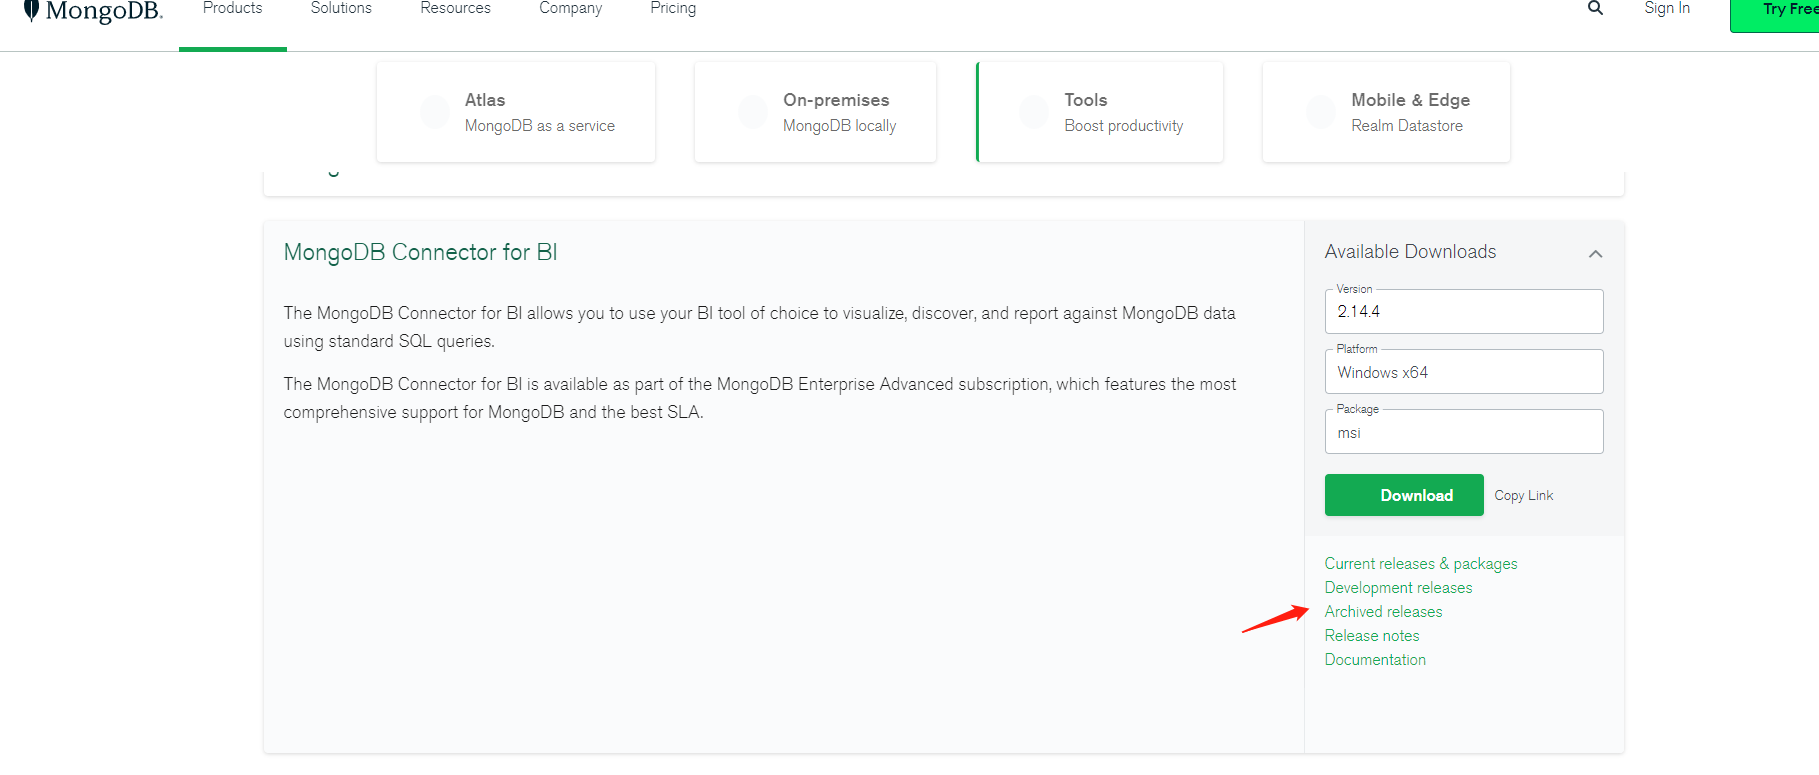
Task: Click the MongoDB Connector for BI heading
Action: [x=420, y=252]
